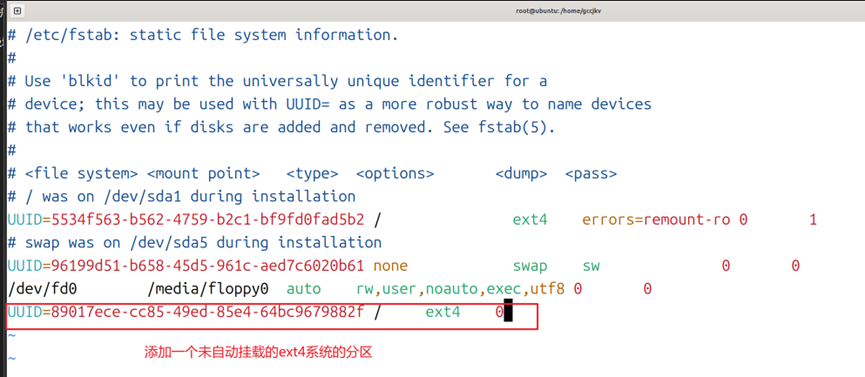Click fstab(5) reference in the comment
865x377 pixels.
[x=521, y=128]
